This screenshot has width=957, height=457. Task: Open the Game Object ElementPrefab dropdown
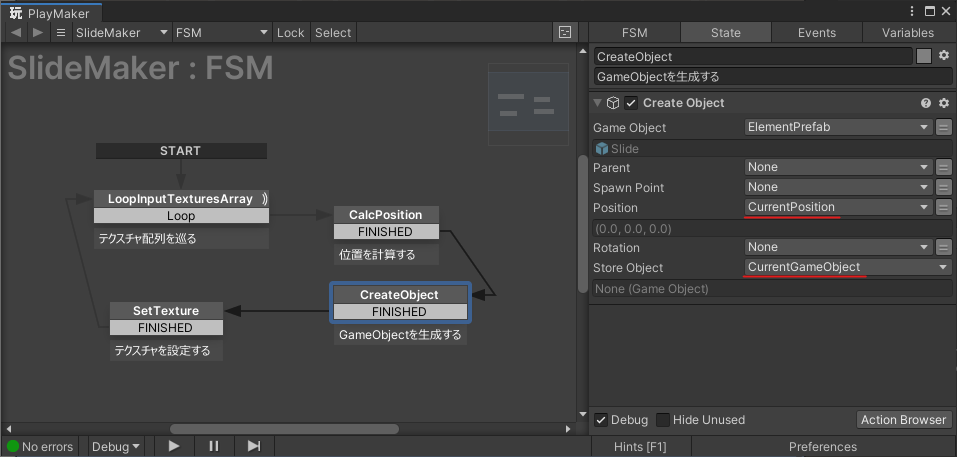click(x=838, y=127)
